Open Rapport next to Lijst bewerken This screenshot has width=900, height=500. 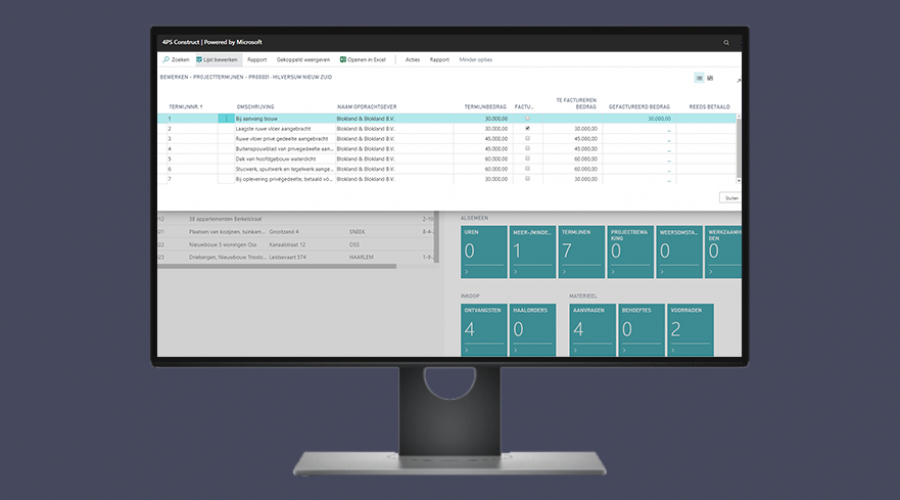(x=257, y=60)
